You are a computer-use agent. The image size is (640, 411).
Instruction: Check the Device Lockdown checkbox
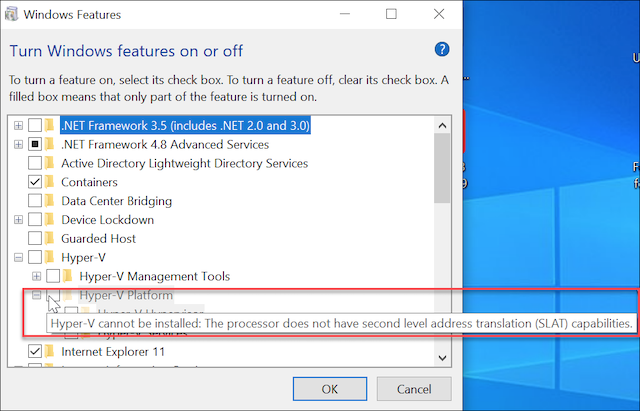[35, 220]
